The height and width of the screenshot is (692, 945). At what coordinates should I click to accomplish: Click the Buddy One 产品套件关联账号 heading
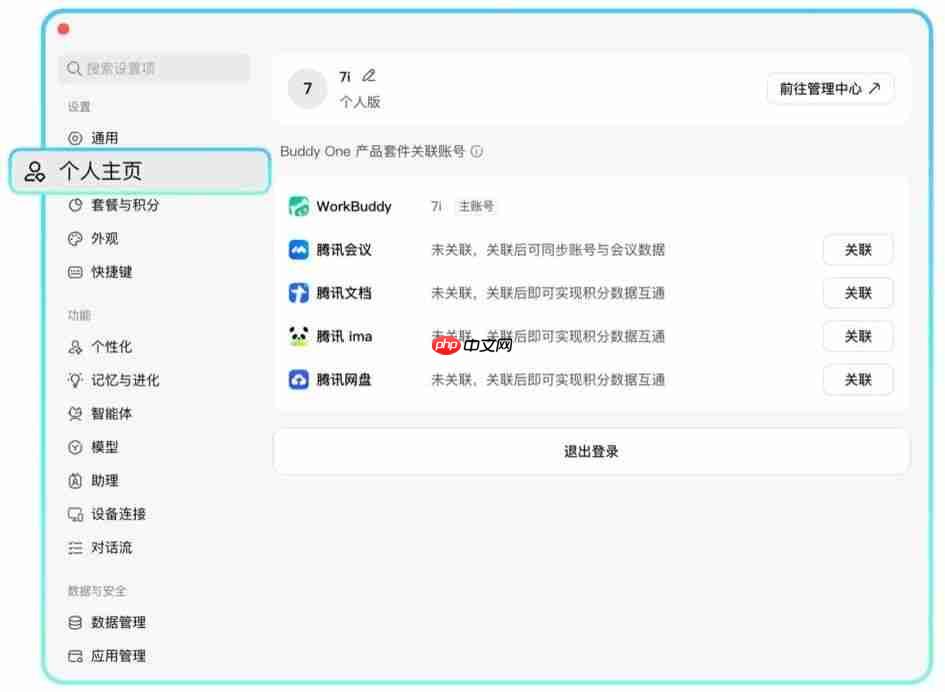tap(372, 151)
